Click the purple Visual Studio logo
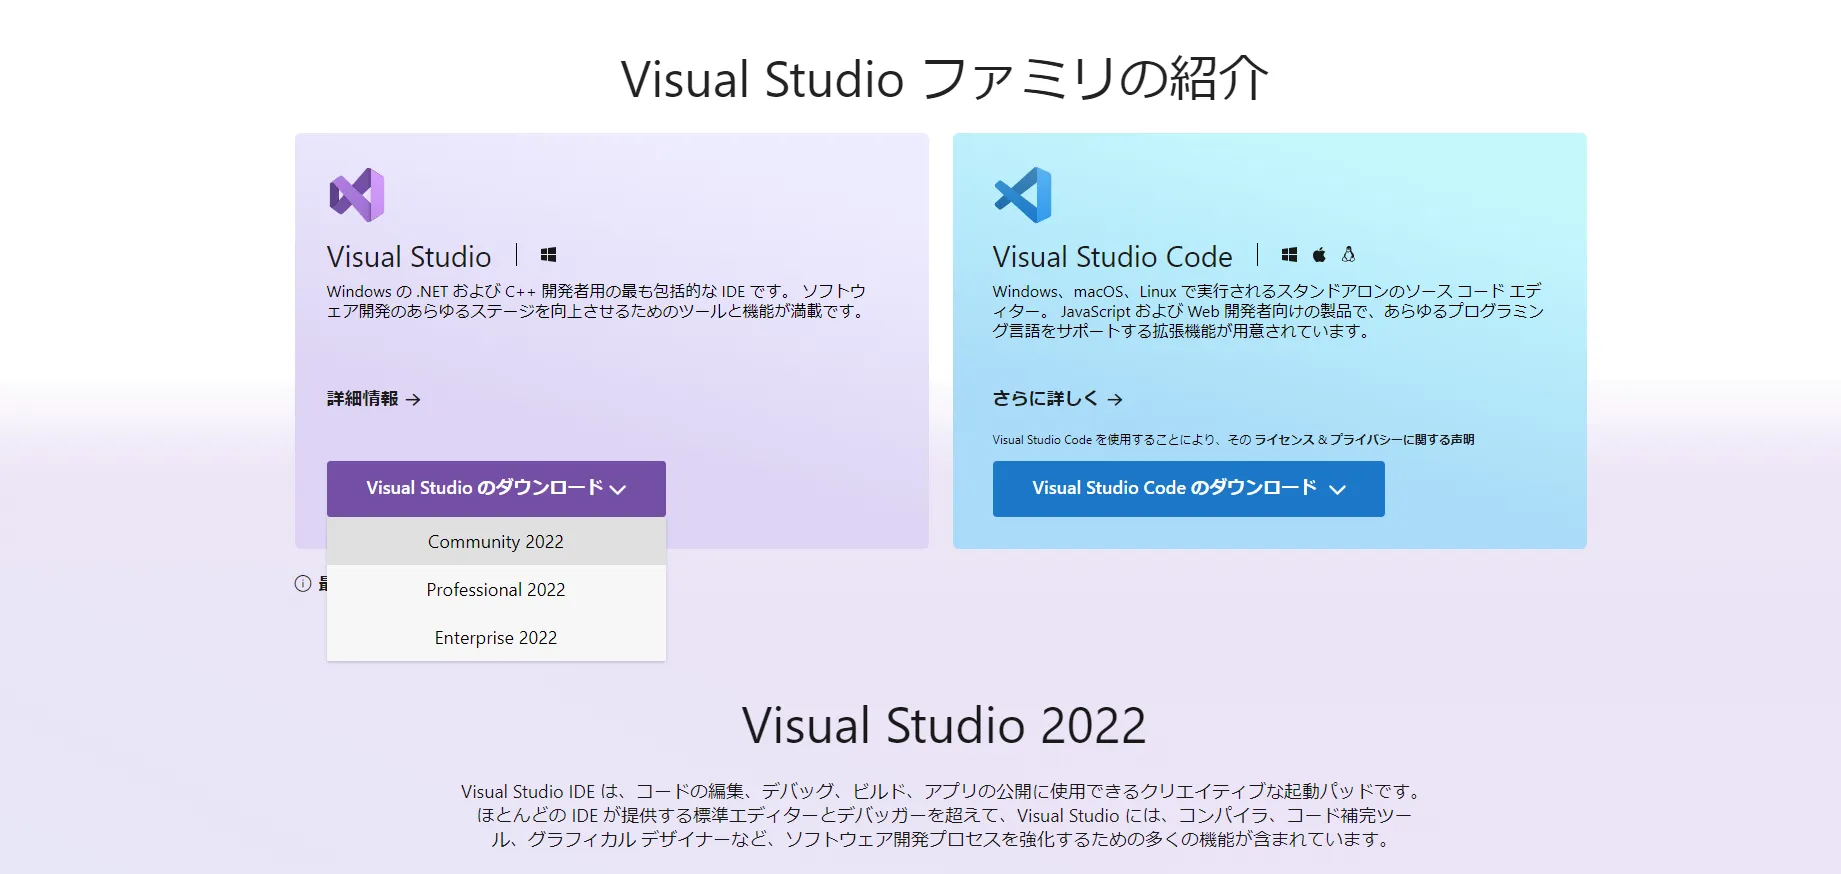The width and height of the screenshot is (1841, 874). click(x=357, y=195)
